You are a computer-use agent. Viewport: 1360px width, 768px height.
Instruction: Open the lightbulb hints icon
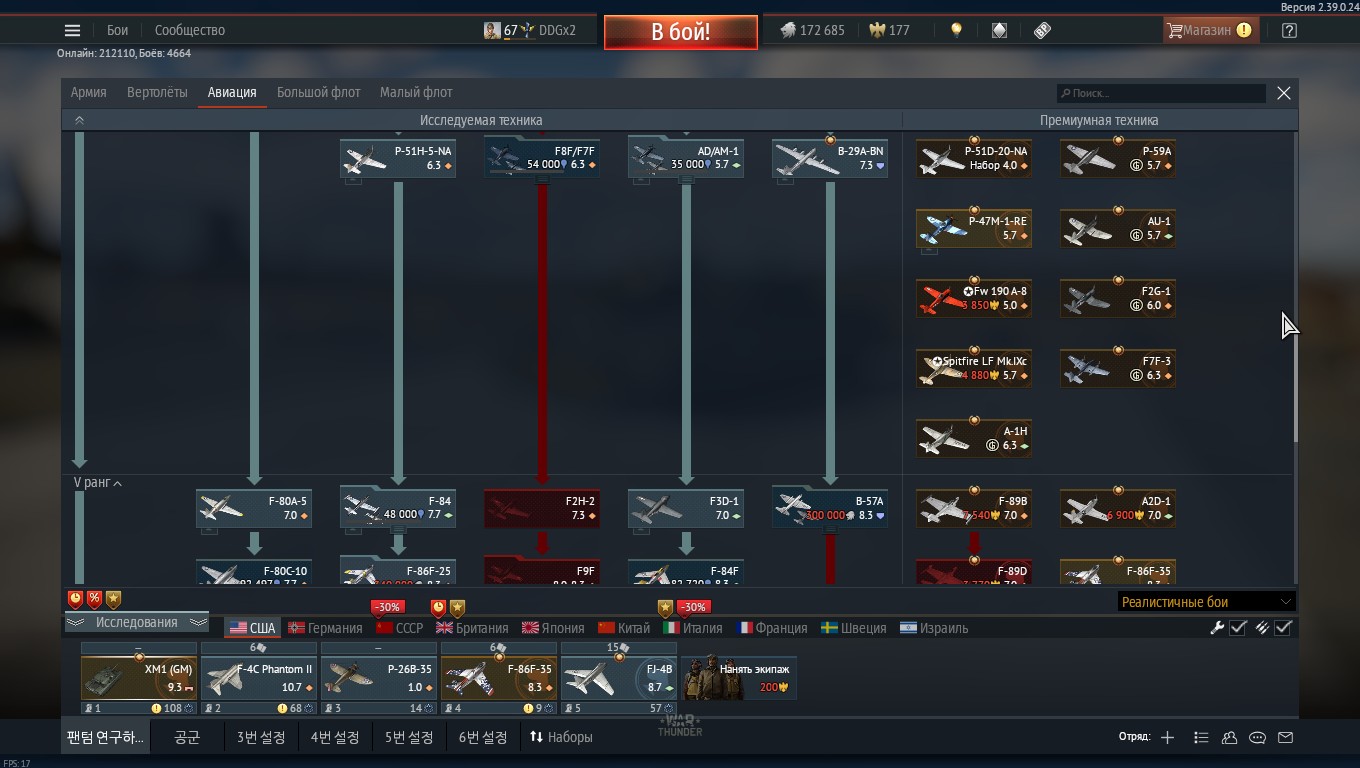pyautogui.click(x=956, y=30)
